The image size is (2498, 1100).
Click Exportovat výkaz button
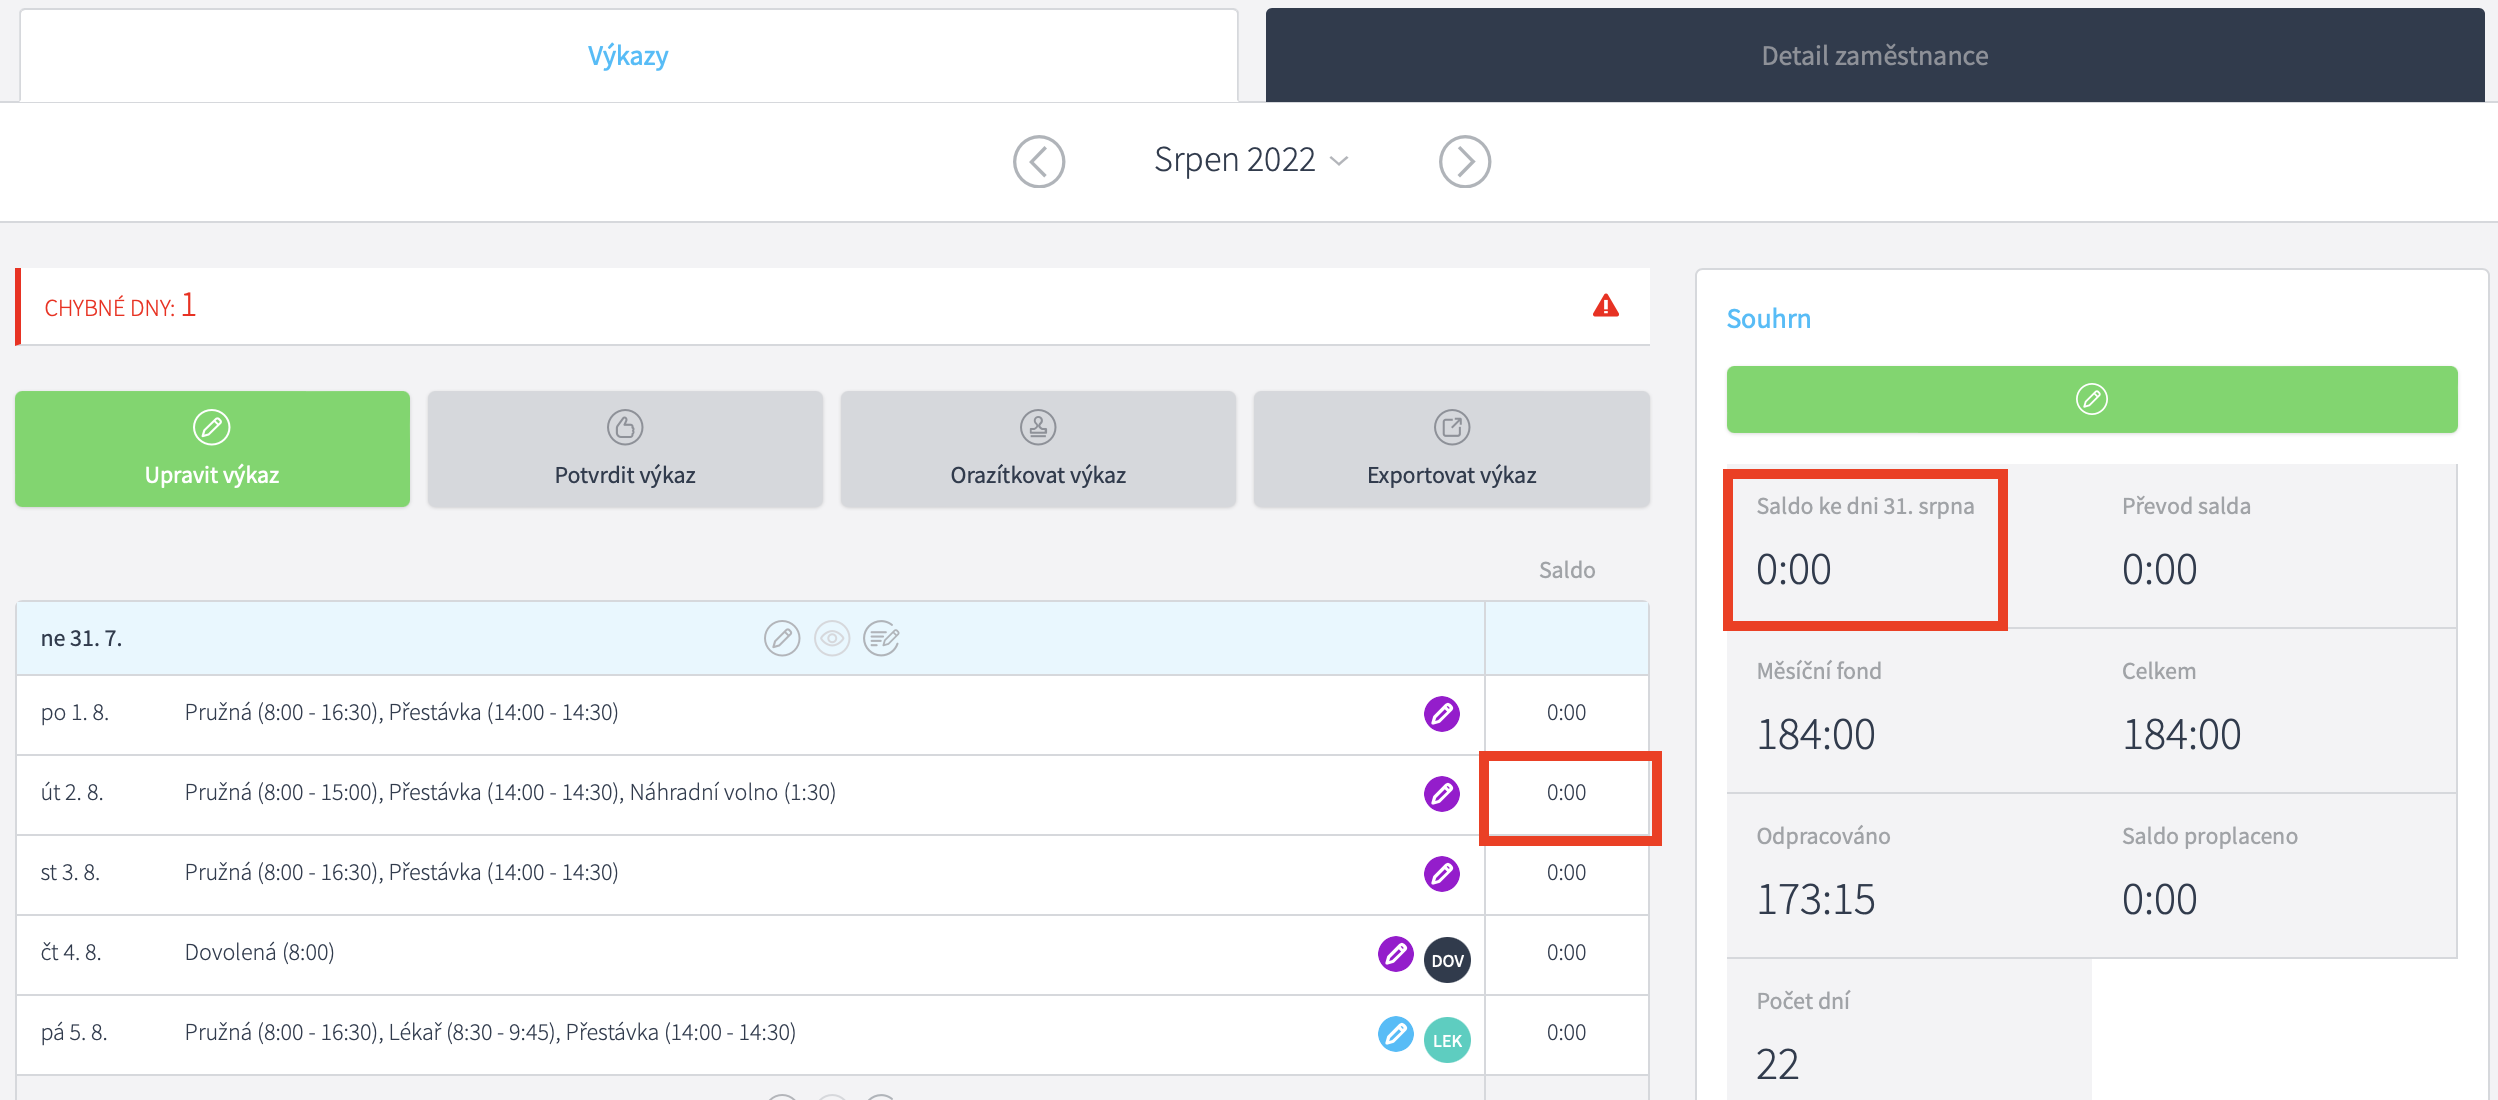tap(1451, 449)
